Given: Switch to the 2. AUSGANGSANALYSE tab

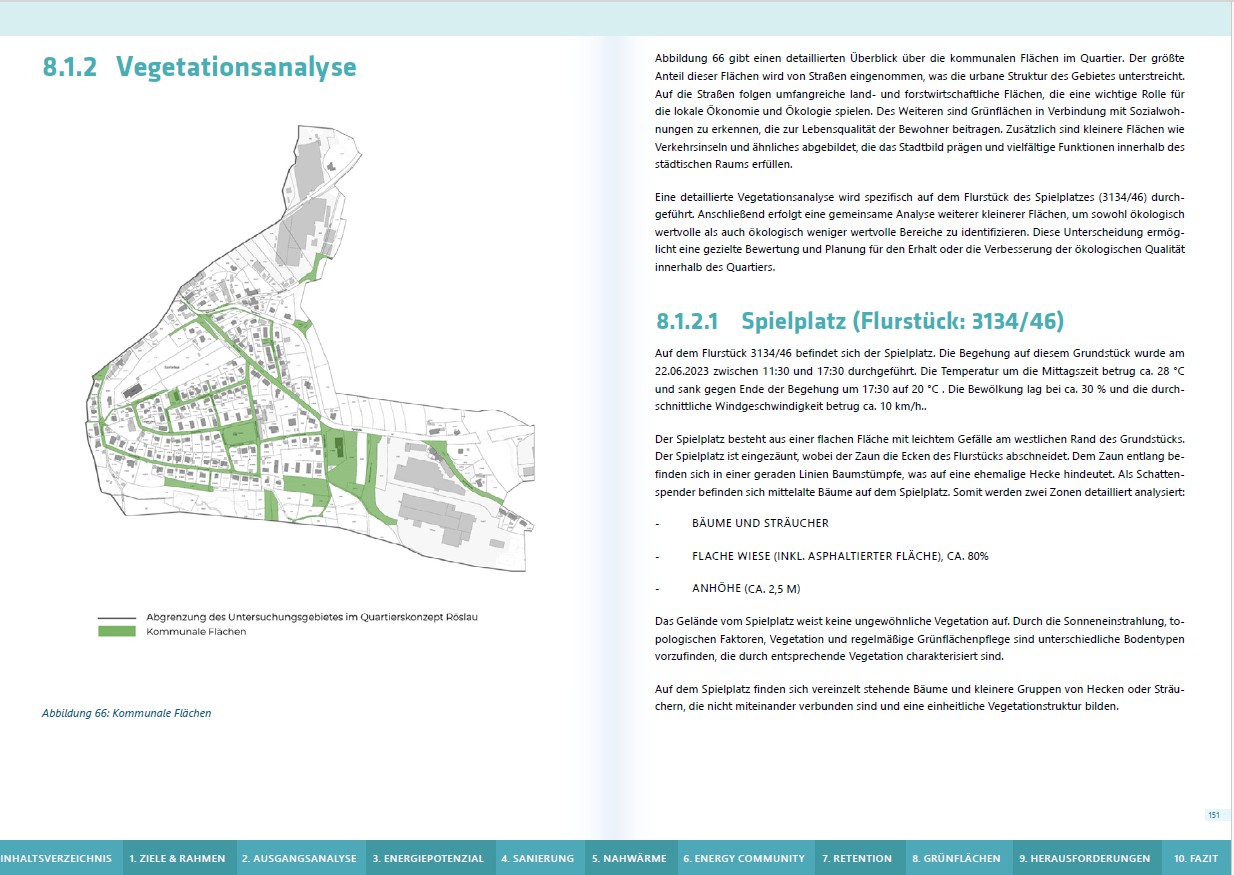Looking at the screenshot, I should (300, 858).
